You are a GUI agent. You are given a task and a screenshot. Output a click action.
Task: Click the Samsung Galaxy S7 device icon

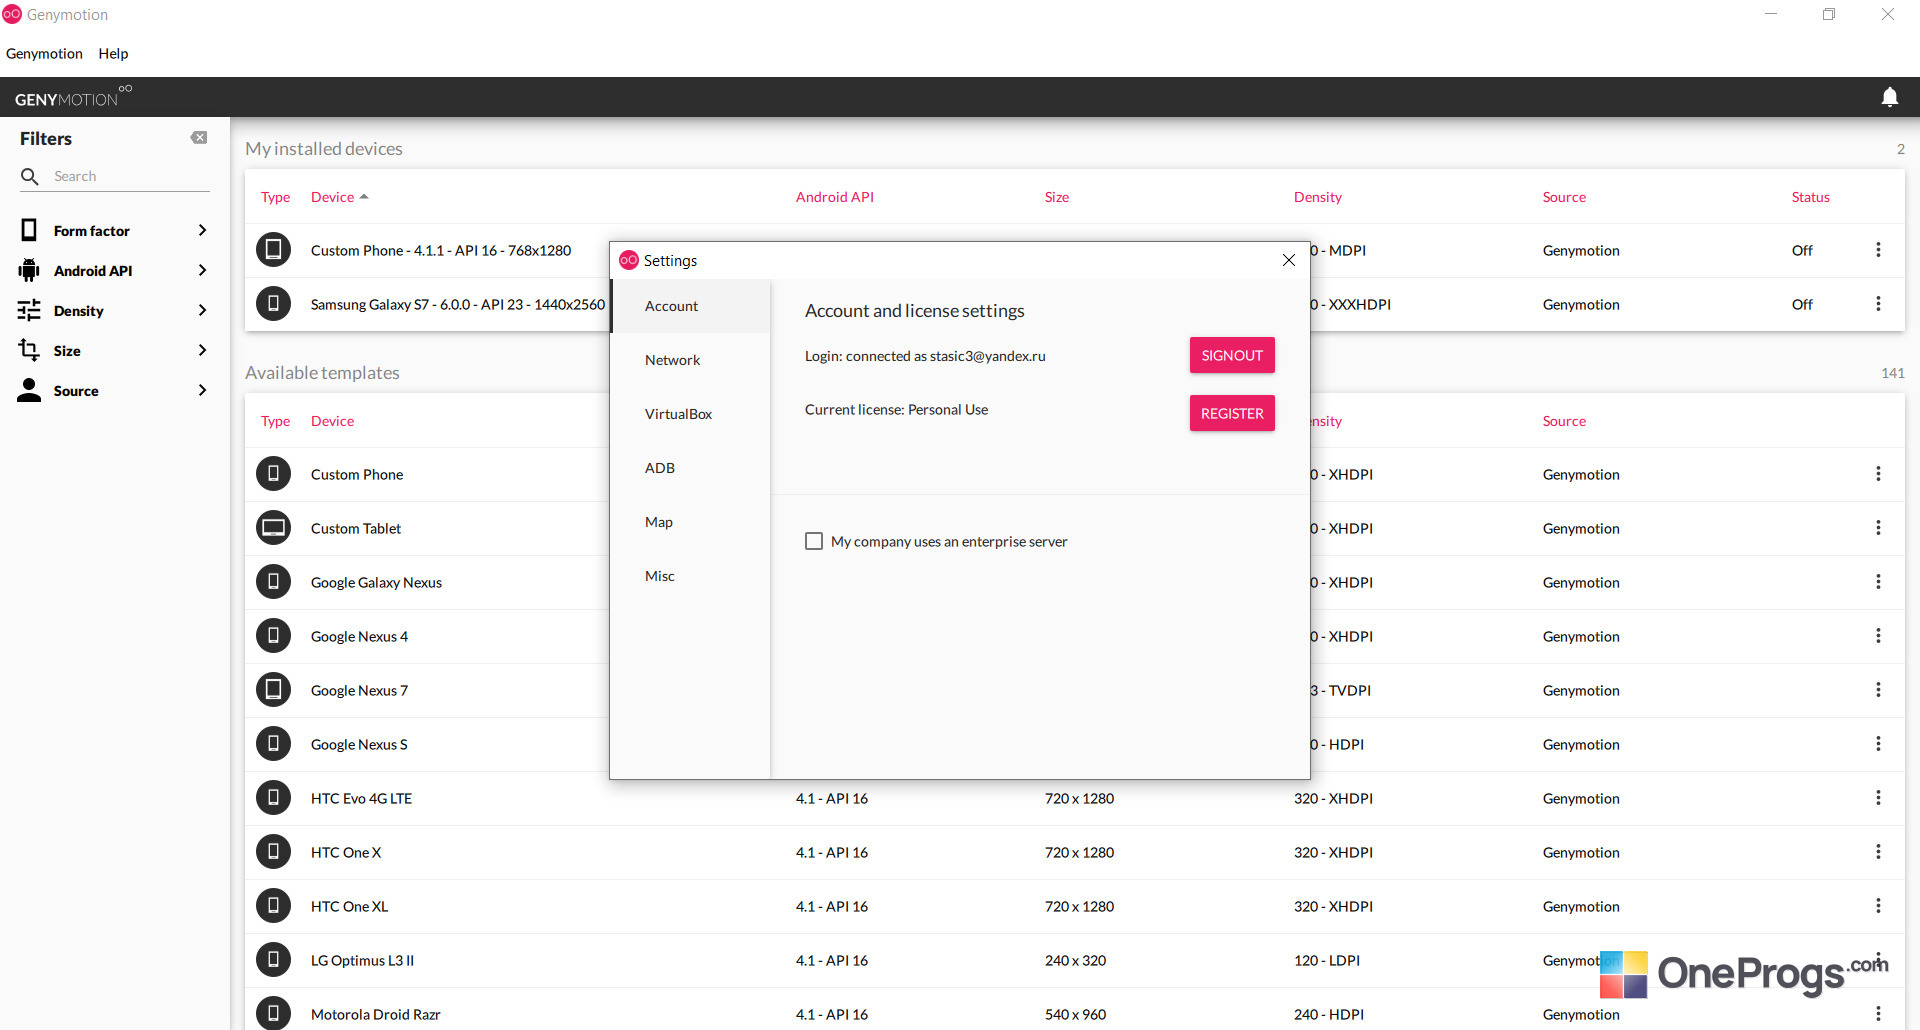[273, 303]
